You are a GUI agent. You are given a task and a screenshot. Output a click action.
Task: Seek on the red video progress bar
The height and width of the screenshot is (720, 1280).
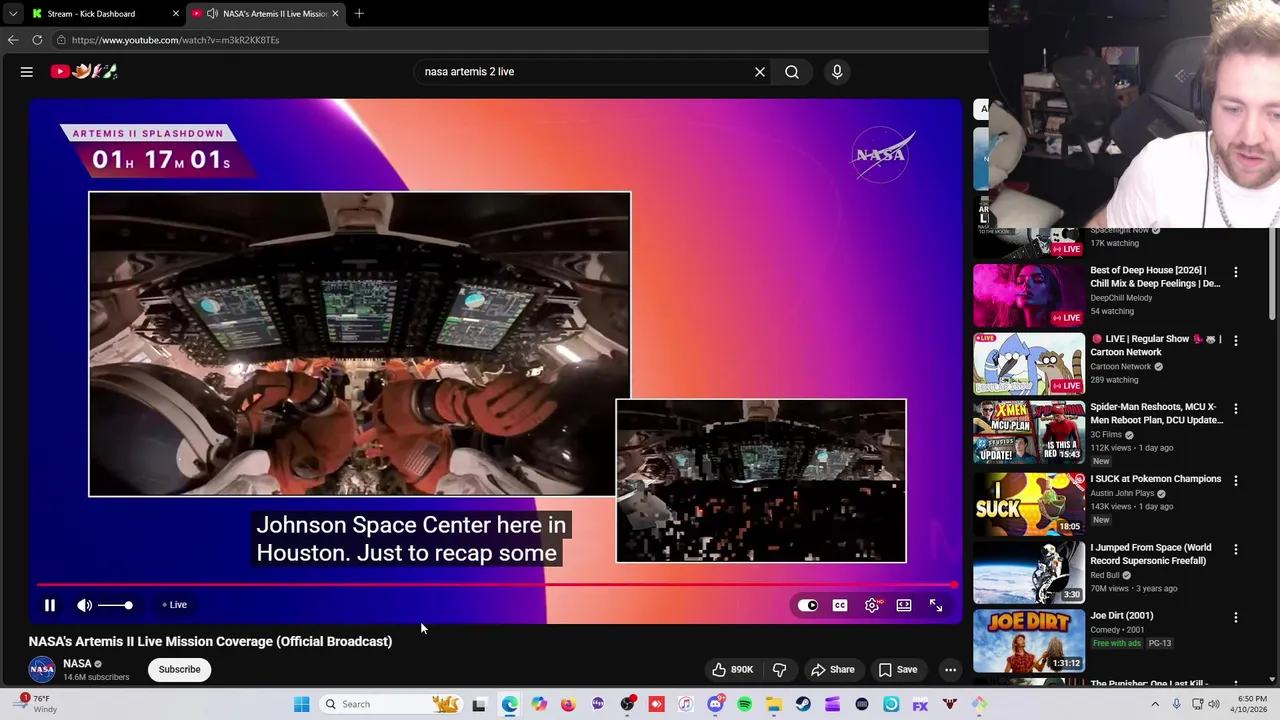(496, 585)
